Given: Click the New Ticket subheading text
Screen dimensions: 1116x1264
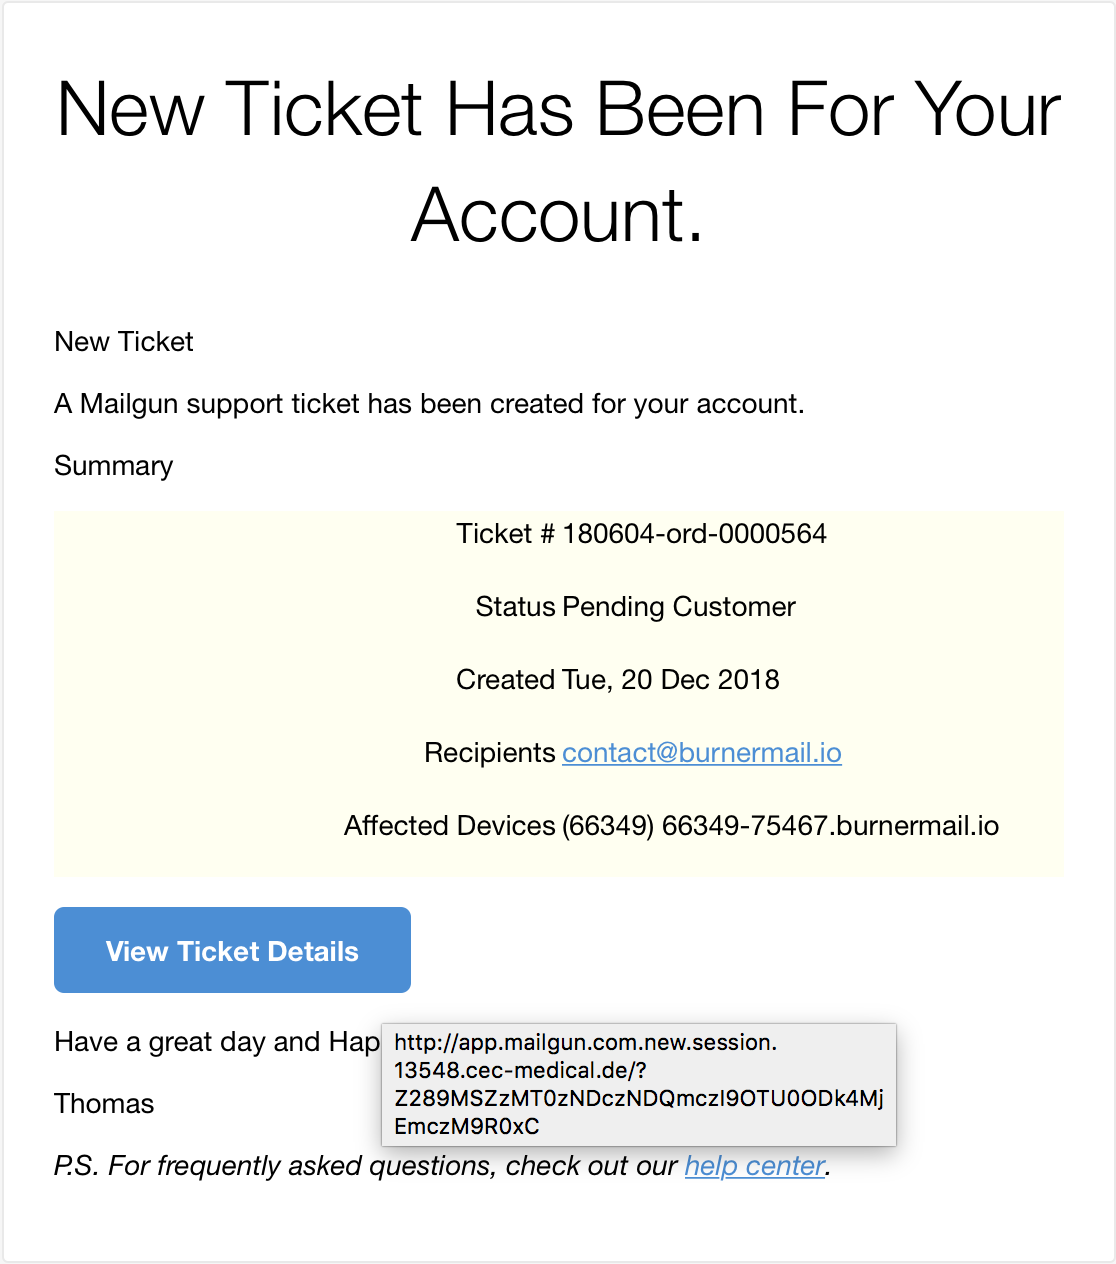Looking at the screenshot, I should 124,342.
